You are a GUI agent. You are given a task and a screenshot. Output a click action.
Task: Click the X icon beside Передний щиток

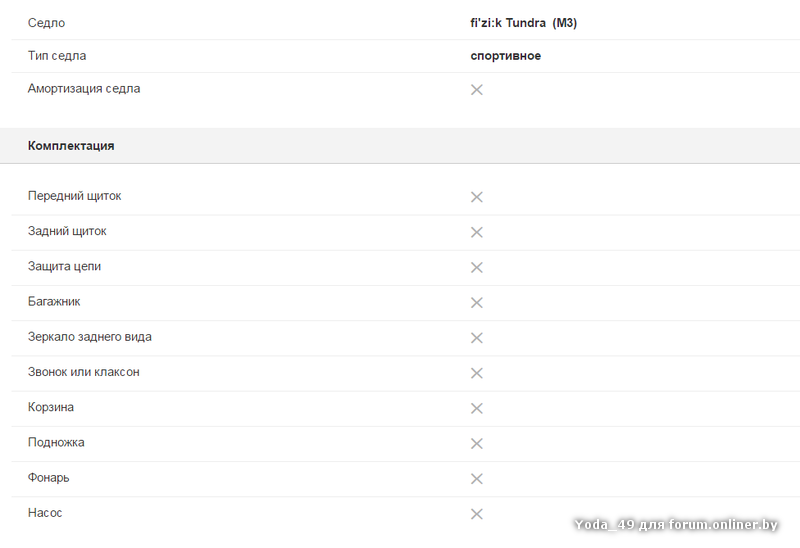[x=477, y=197]
